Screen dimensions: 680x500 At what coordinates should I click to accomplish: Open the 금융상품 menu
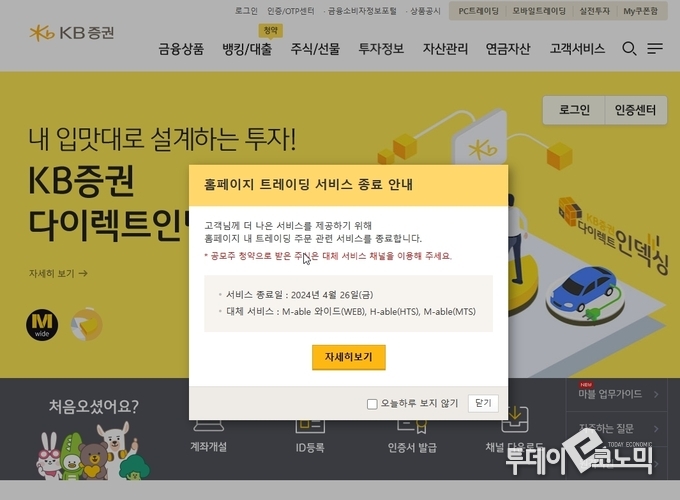[x=181, y=49]
